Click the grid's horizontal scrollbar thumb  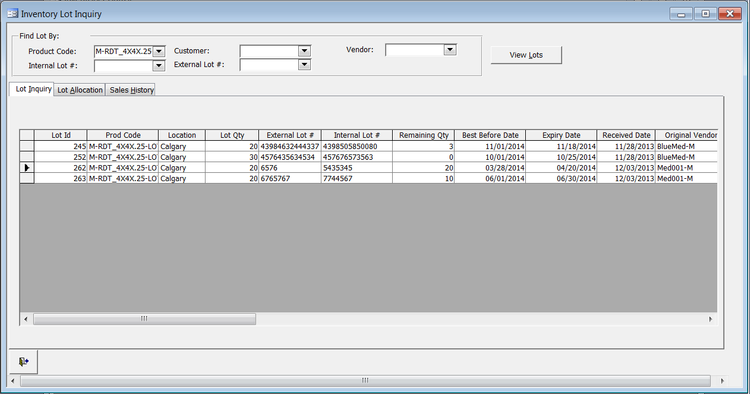click(x=144, y=319)
